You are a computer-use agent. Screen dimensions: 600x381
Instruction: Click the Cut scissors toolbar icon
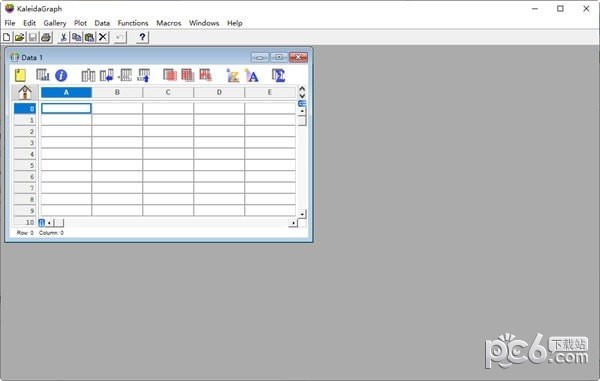click(64, 37)
